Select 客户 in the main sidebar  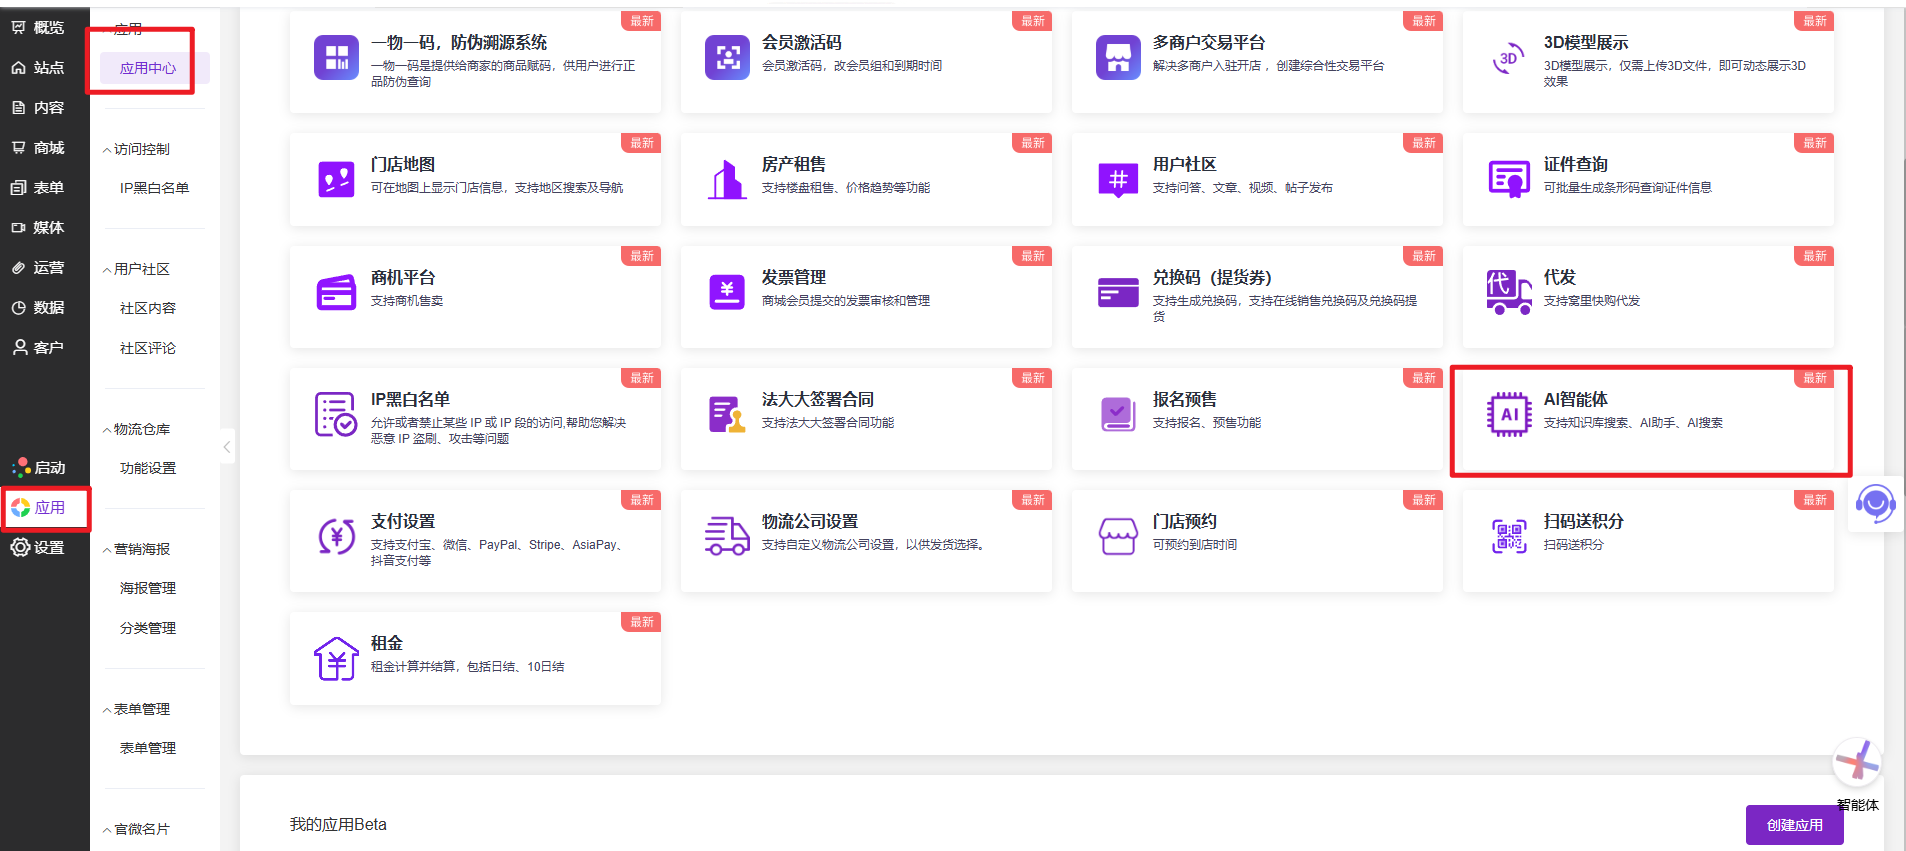click(x=38, y=347)
